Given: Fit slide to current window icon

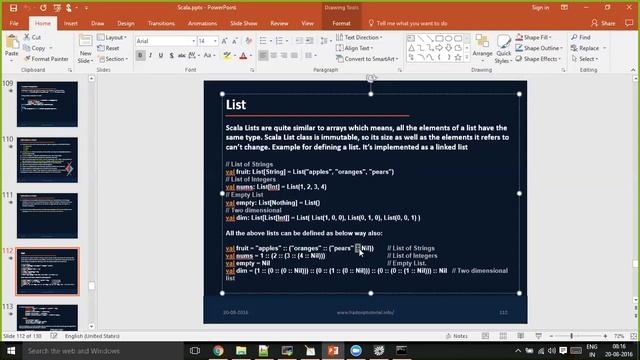Looking at the screenshot, I should [x=633, y=336].
